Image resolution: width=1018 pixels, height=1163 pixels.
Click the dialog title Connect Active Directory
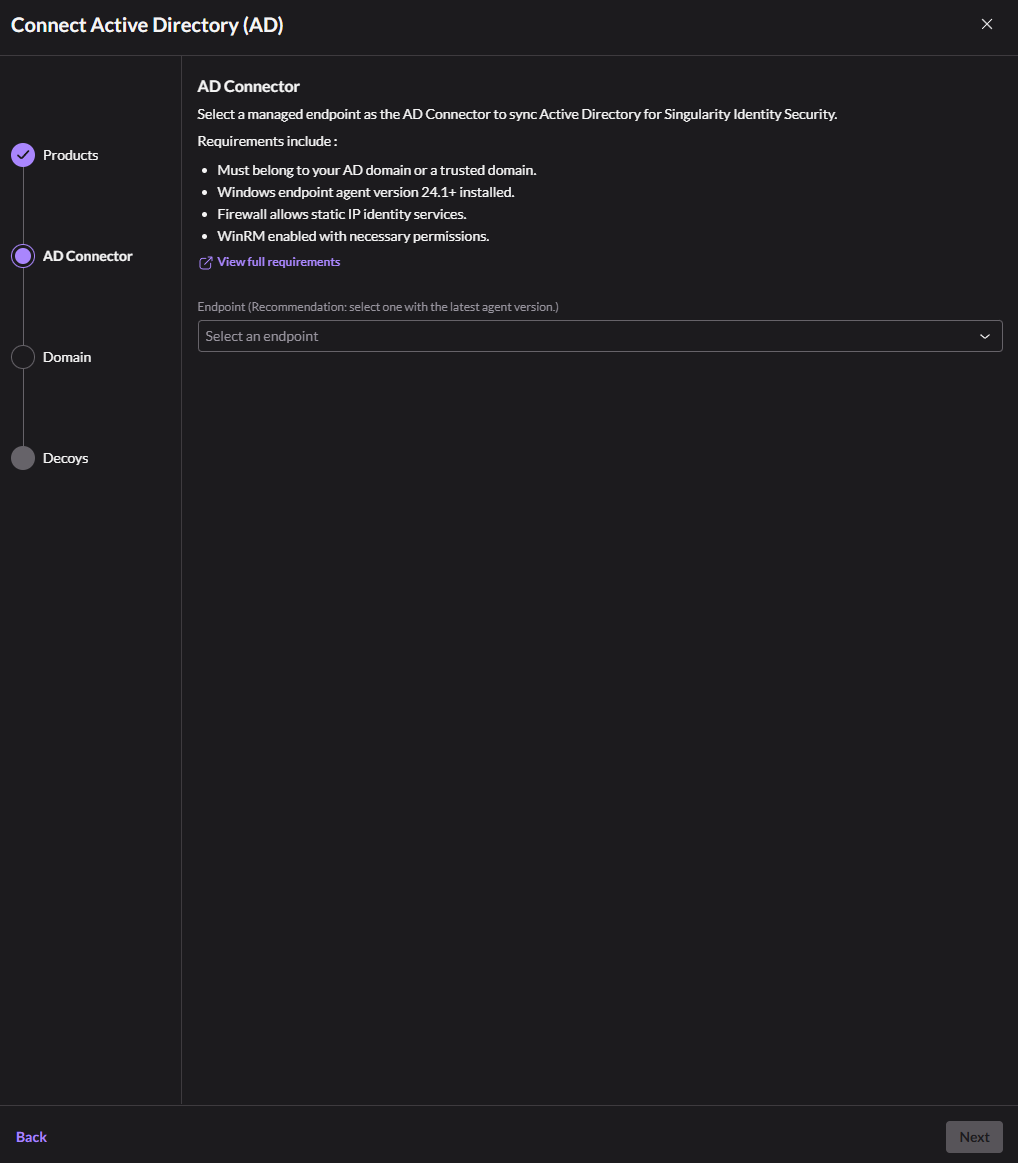click(148, 26)
